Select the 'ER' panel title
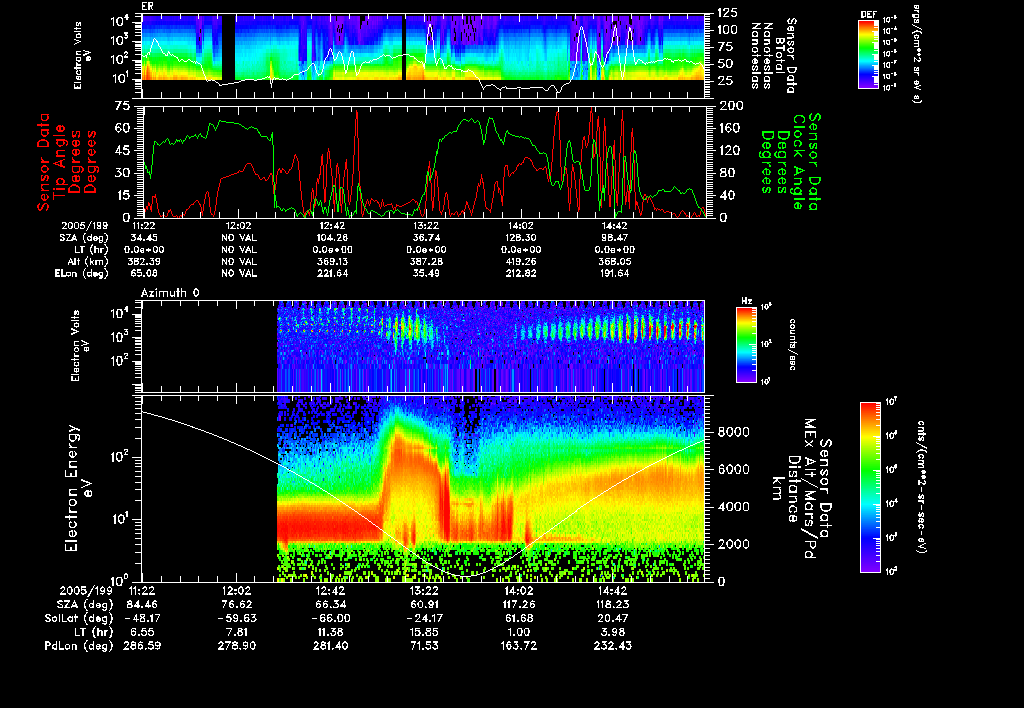 coord(146,7)
